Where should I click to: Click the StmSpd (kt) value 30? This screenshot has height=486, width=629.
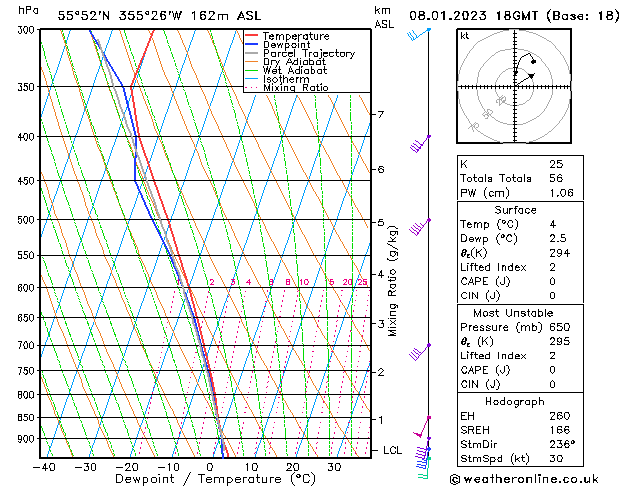556,459
